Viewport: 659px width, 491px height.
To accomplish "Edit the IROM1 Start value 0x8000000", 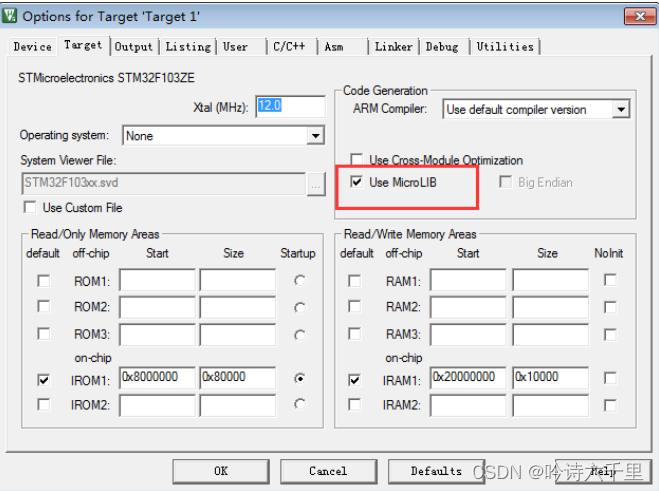I will [x=158, y=377].
